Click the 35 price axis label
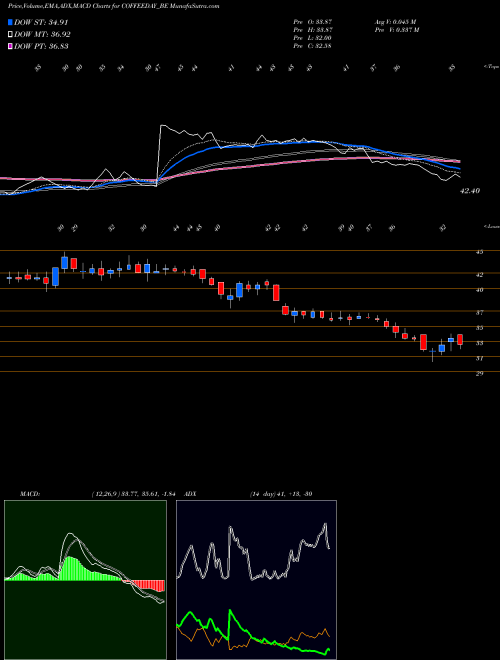Screen dimensions: 500x660 click(479, 327)
